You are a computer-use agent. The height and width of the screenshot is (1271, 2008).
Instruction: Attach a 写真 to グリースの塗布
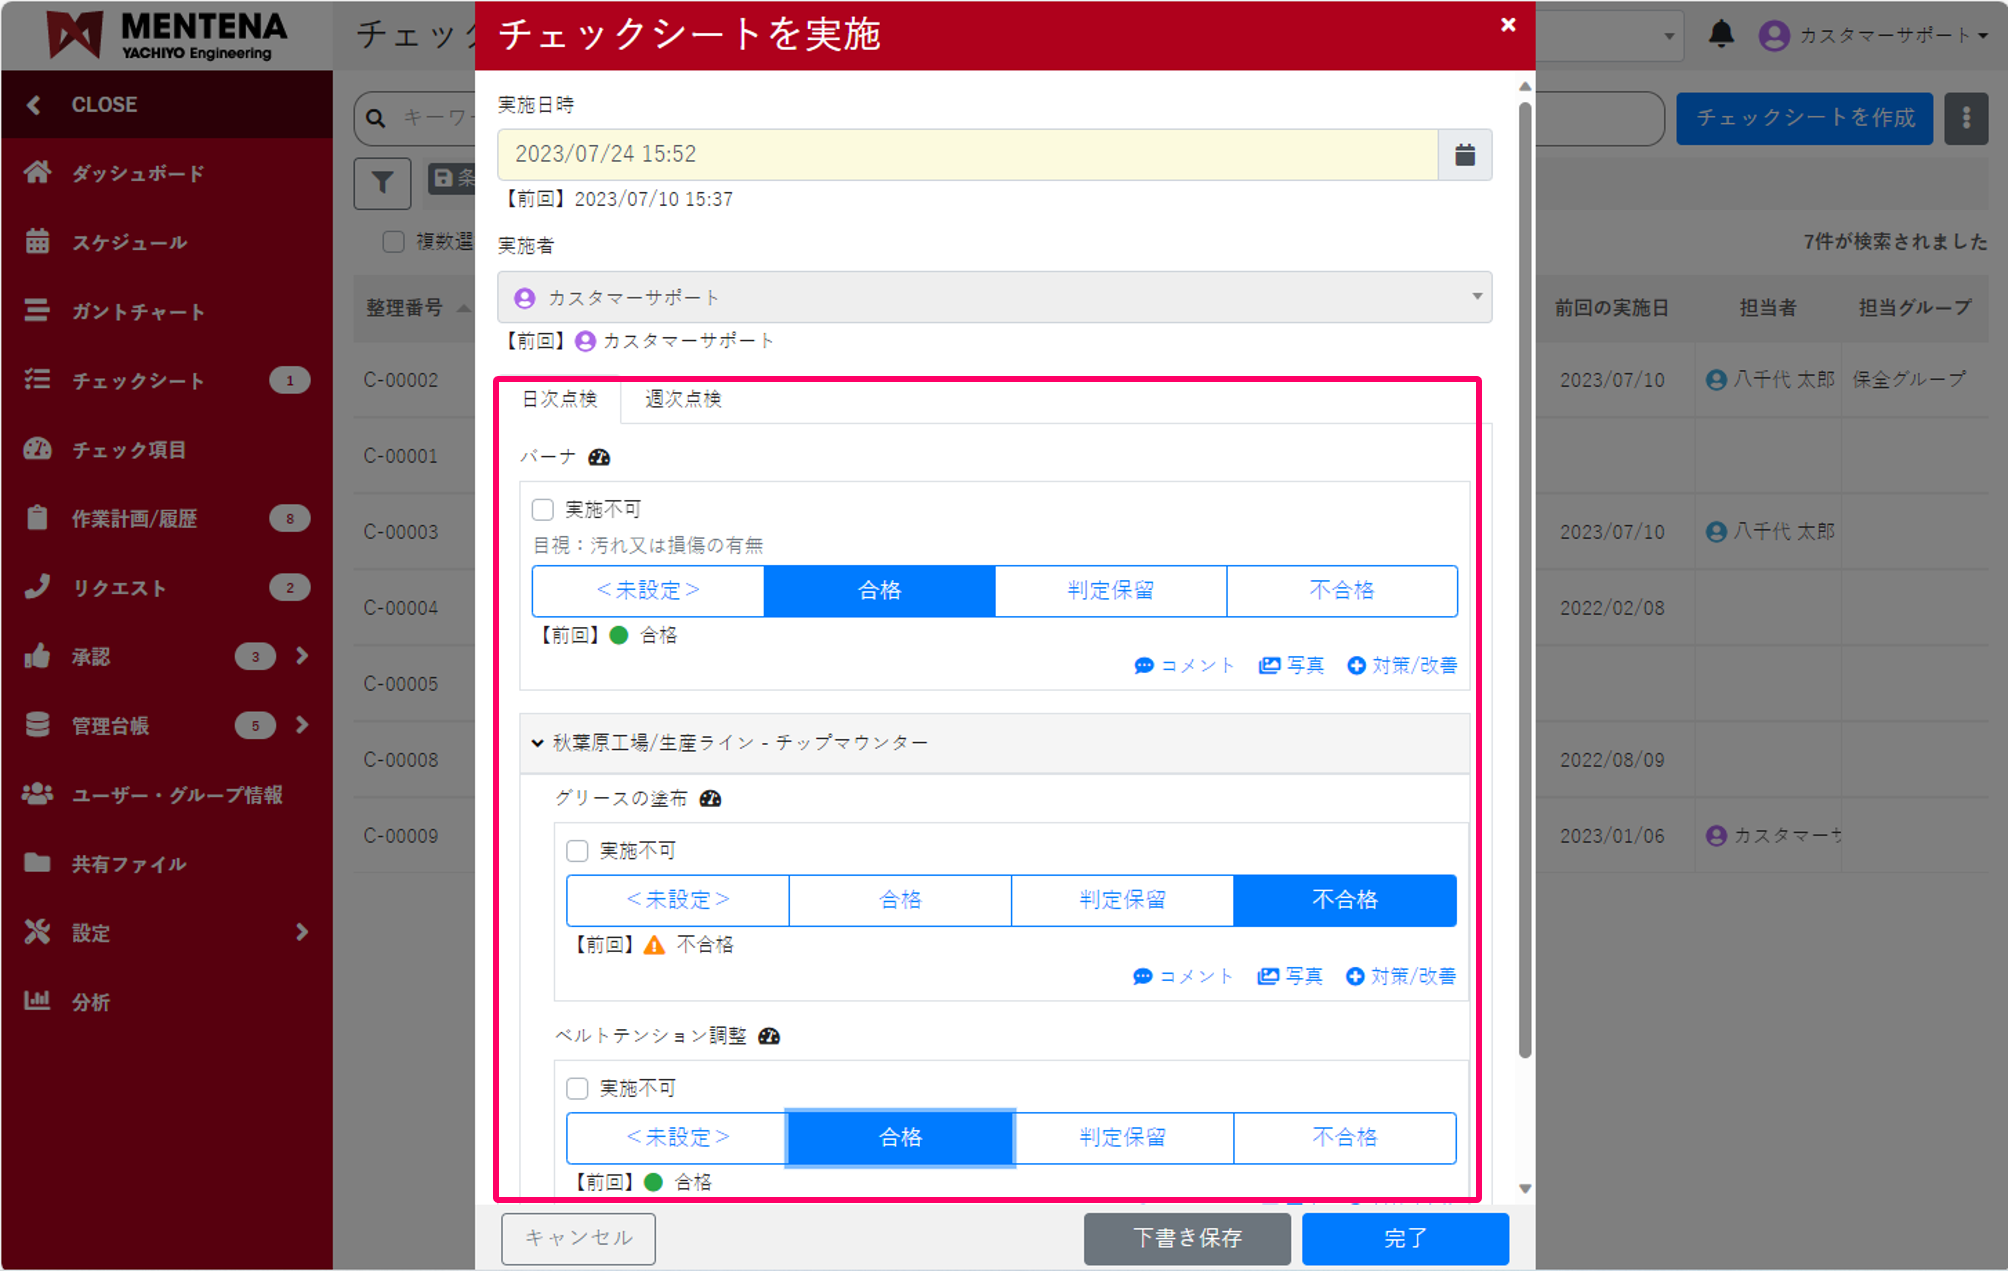pos(1290,975)
